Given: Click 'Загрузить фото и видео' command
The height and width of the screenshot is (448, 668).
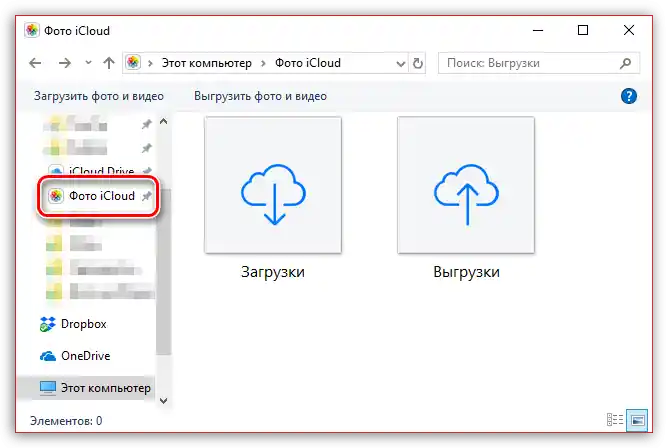Looking at the screenshot, I should point(99,96).
